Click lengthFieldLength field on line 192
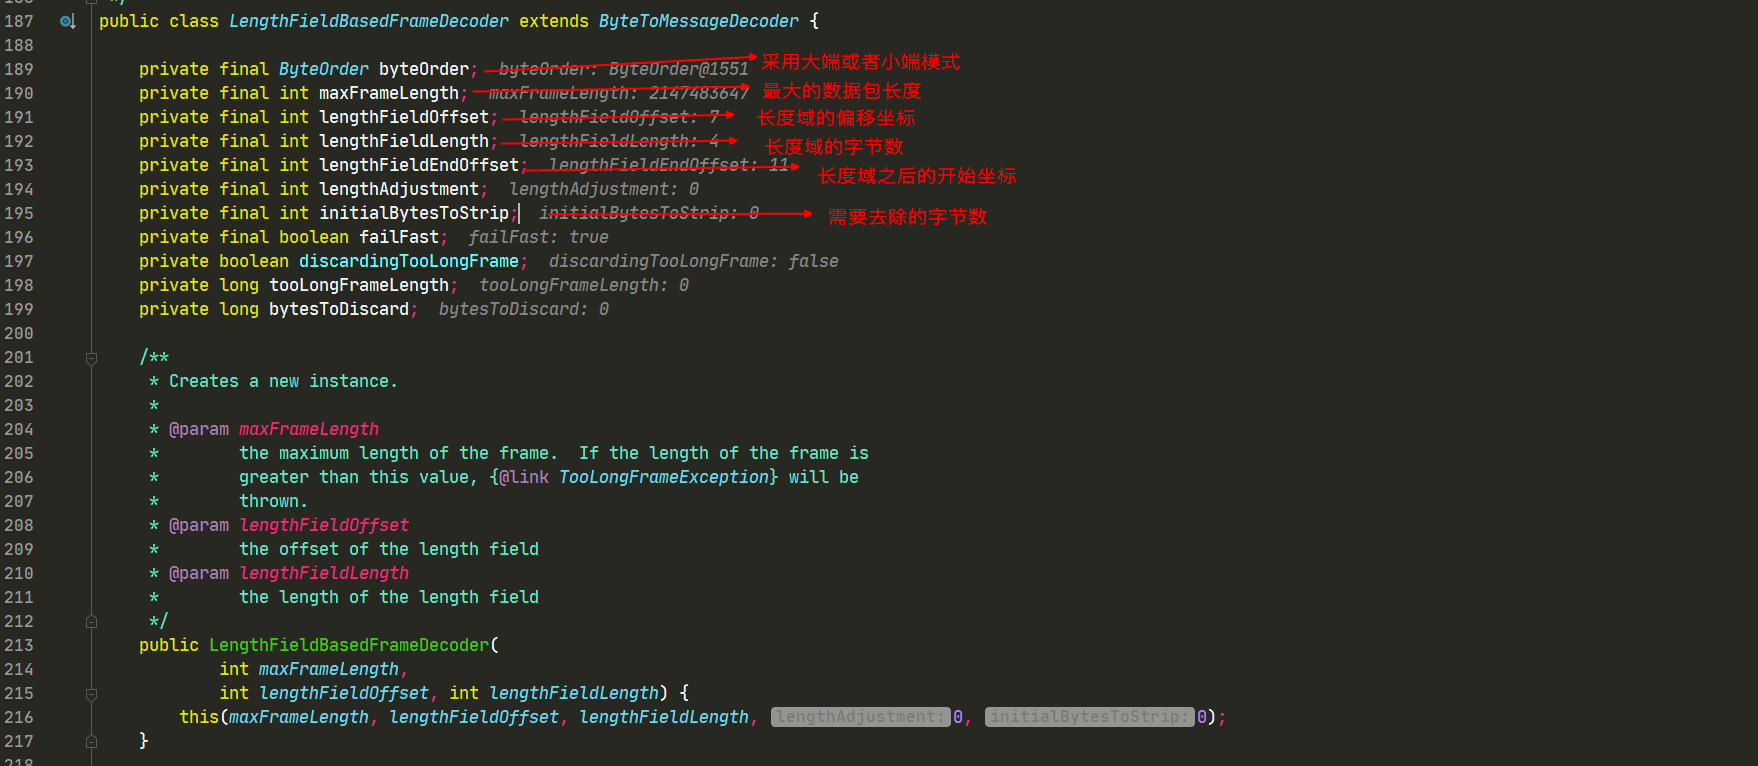Viewport: 1758px width, 766px height. (404, 141)
